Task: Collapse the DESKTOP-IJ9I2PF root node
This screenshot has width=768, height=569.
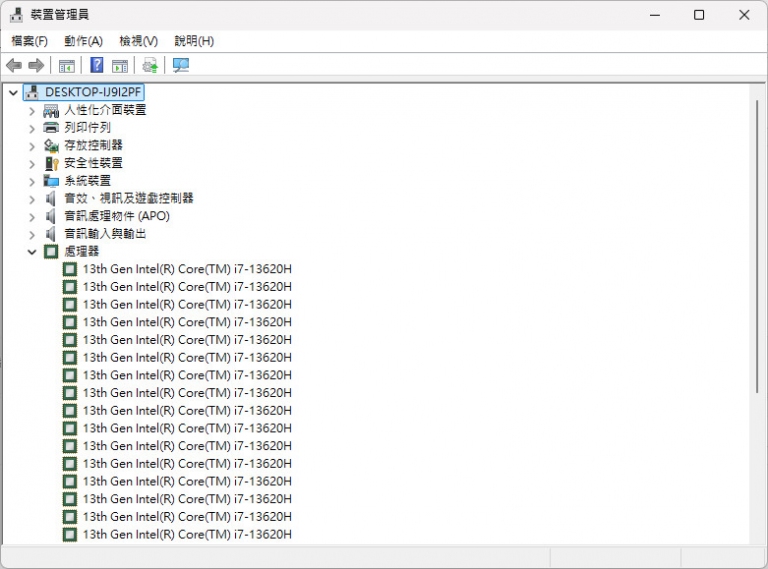Action: 13,92
